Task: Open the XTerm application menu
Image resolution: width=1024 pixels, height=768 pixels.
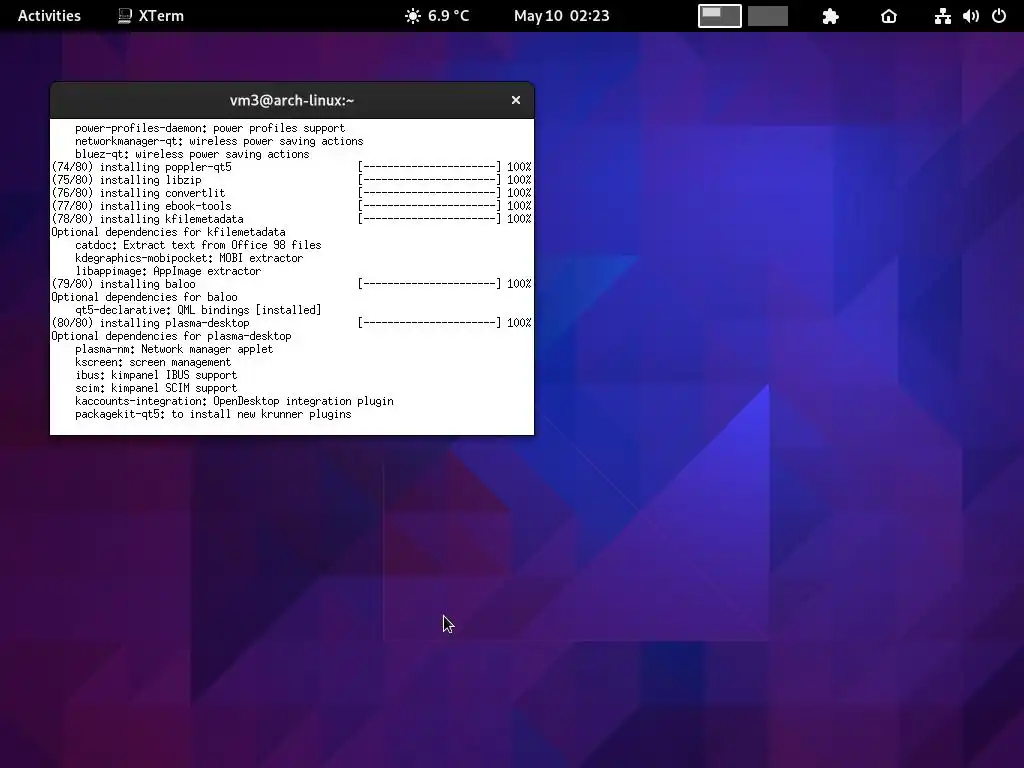Action: click(151, 16)
